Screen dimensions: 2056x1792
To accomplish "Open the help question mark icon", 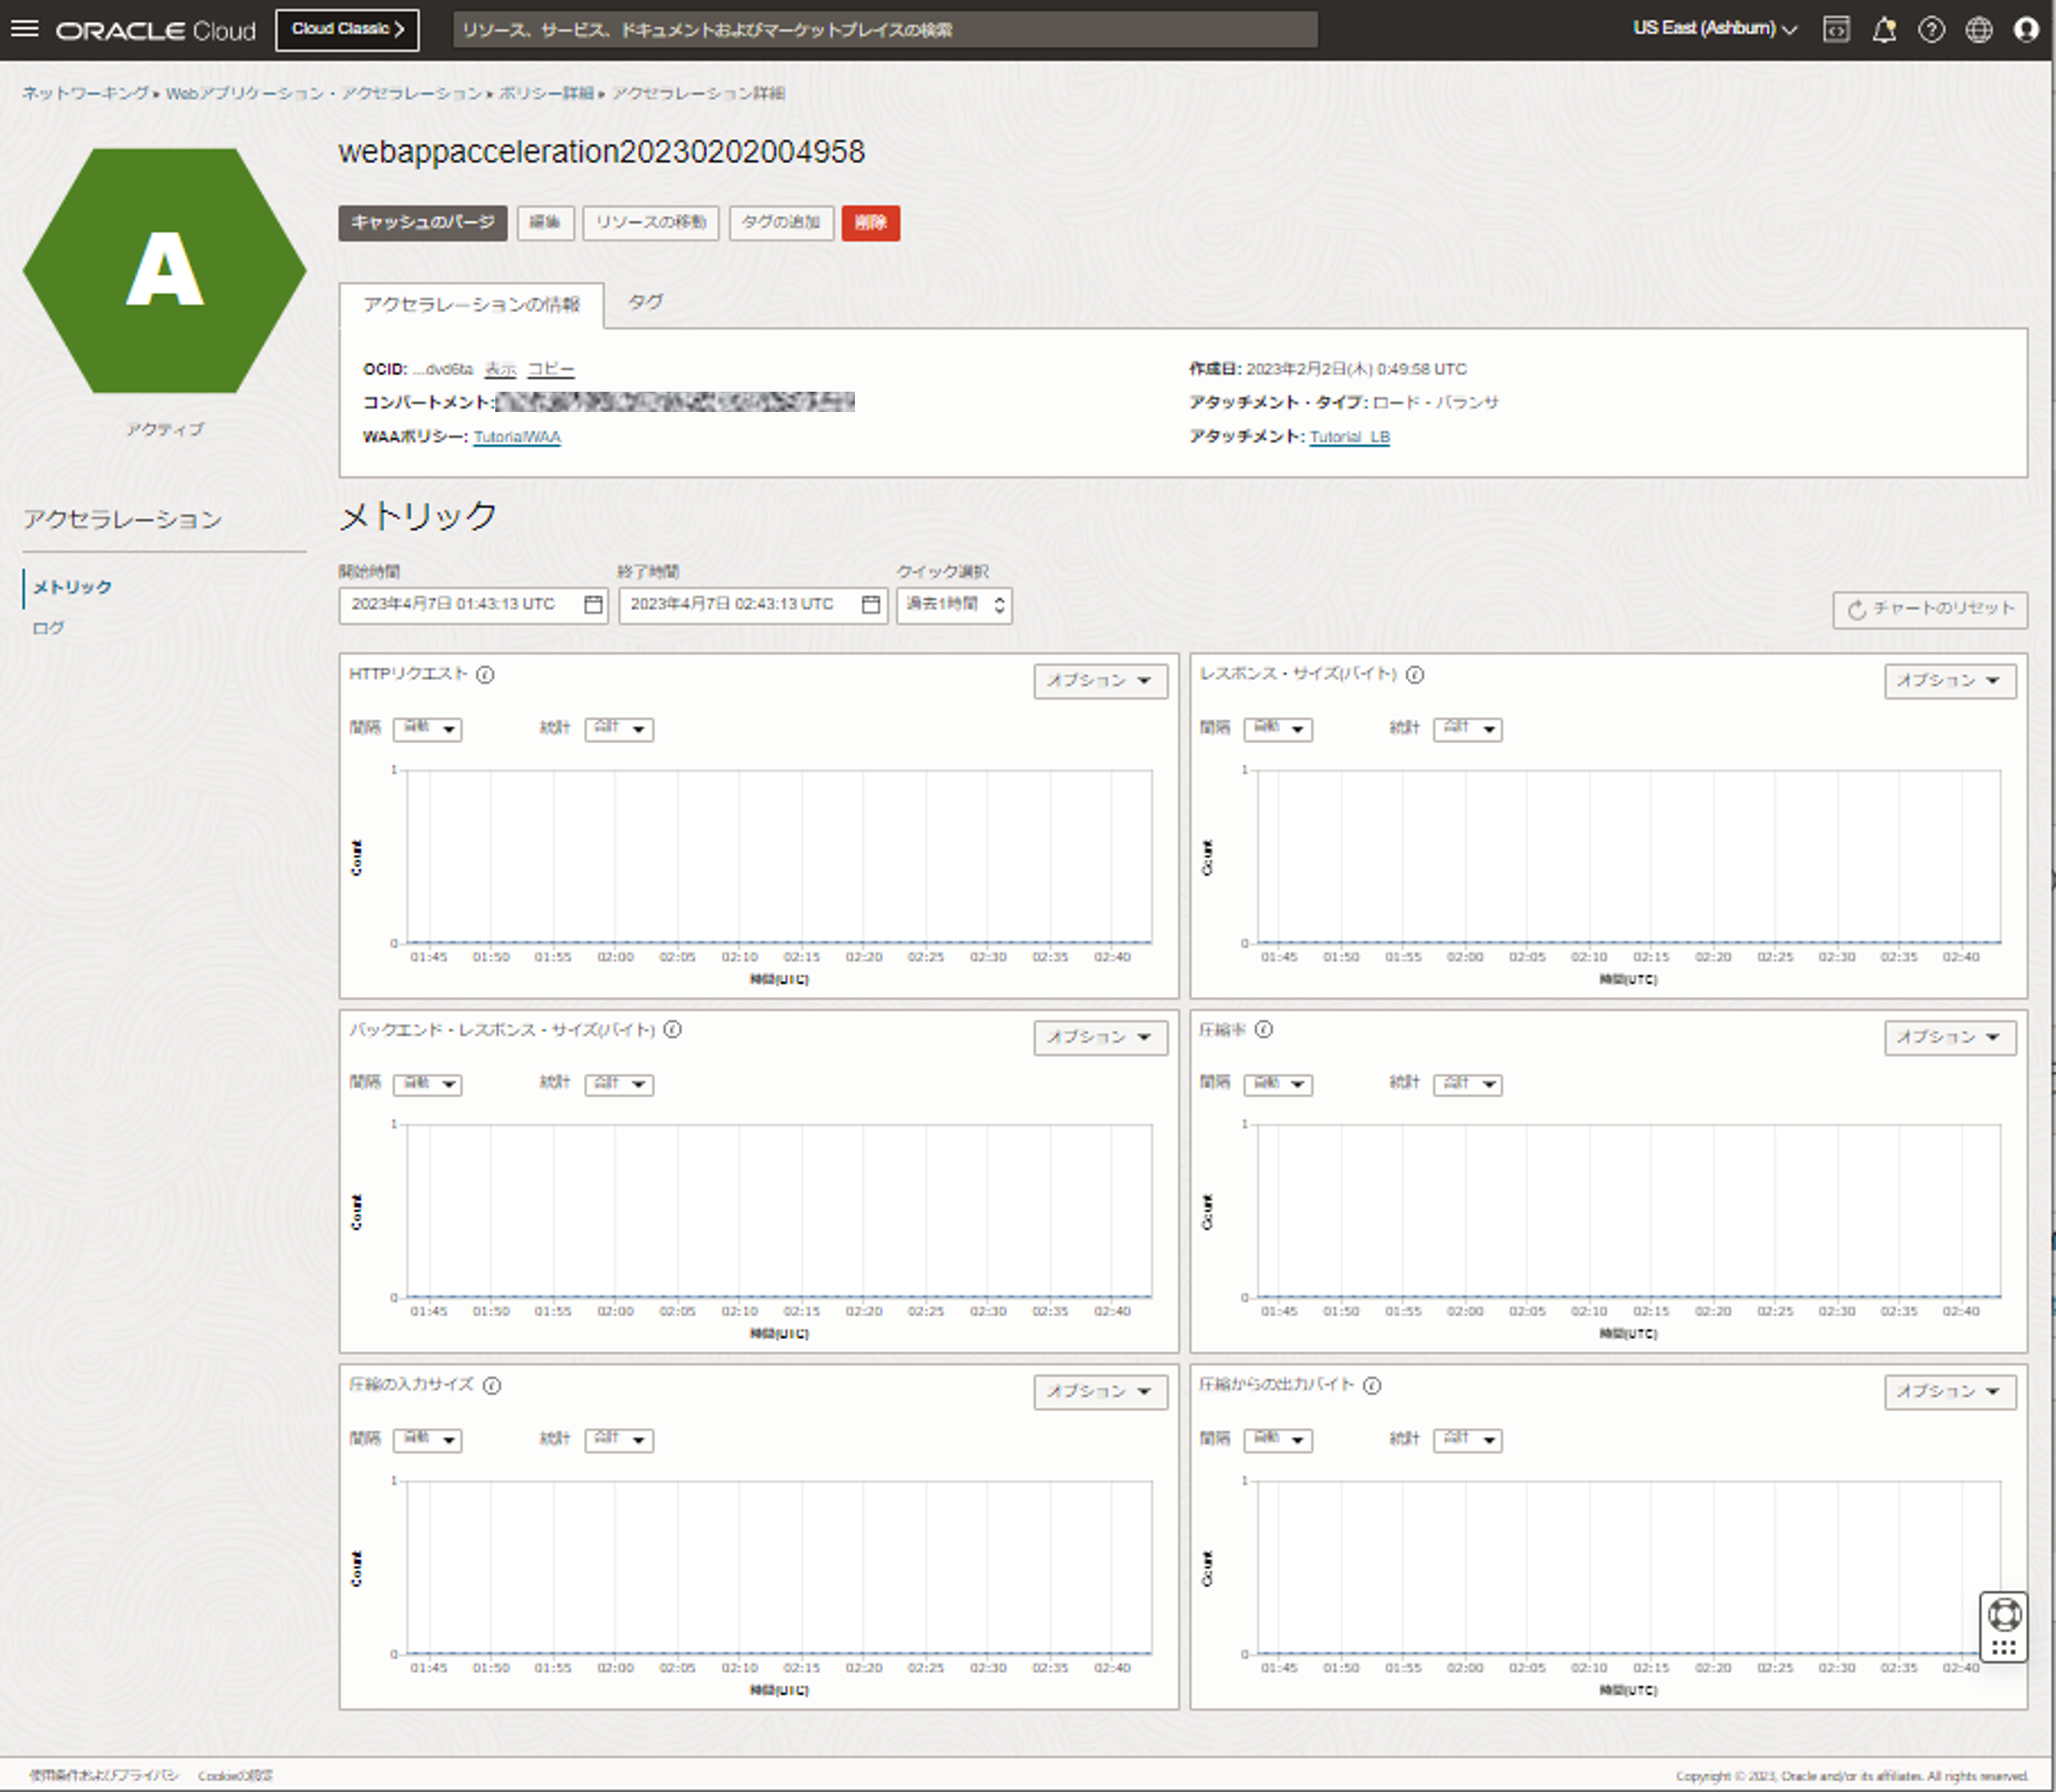I will (1932, 30).
